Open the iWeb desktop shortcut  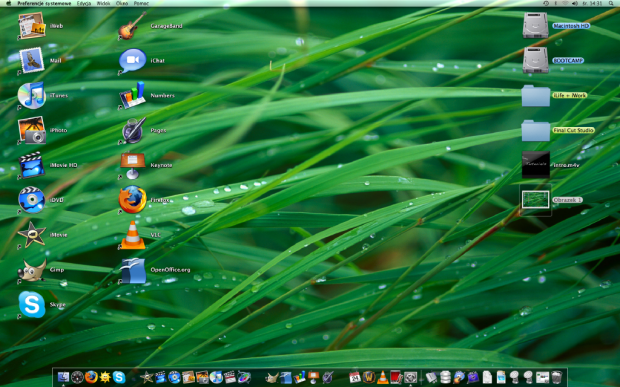pos(32,26)
